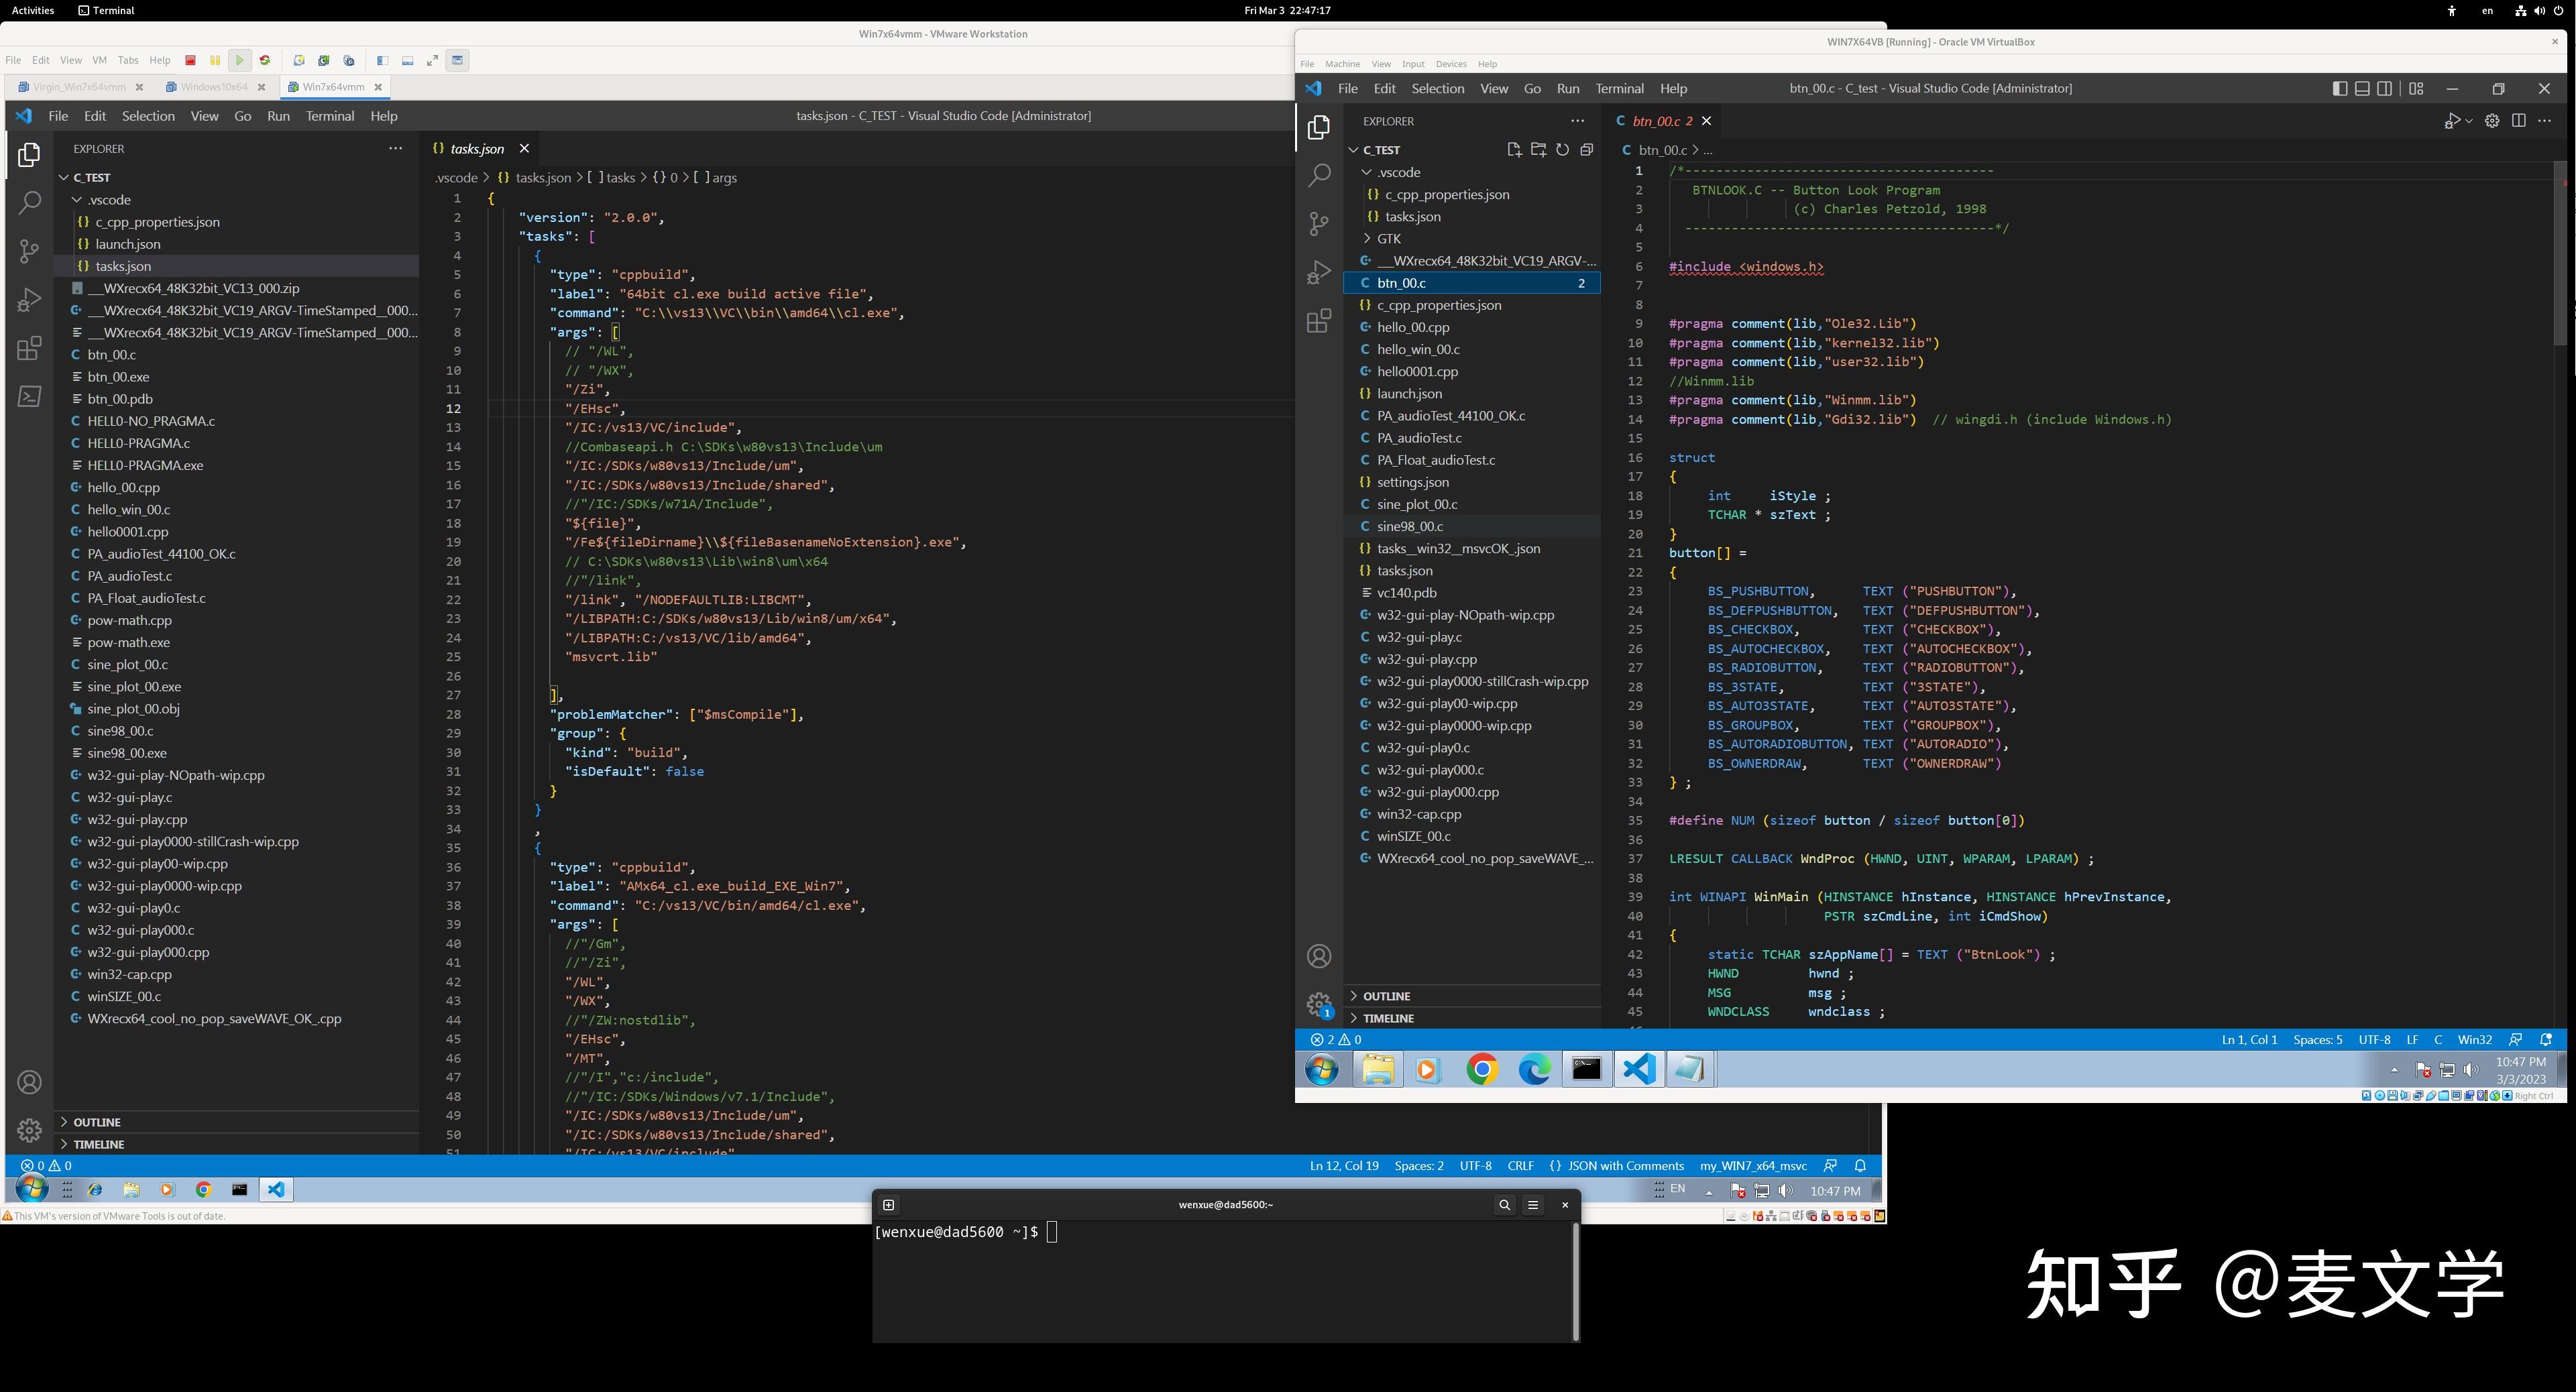Click New File icon in right Explorer header
2576x1392 pixels.
coord(1514,150)
